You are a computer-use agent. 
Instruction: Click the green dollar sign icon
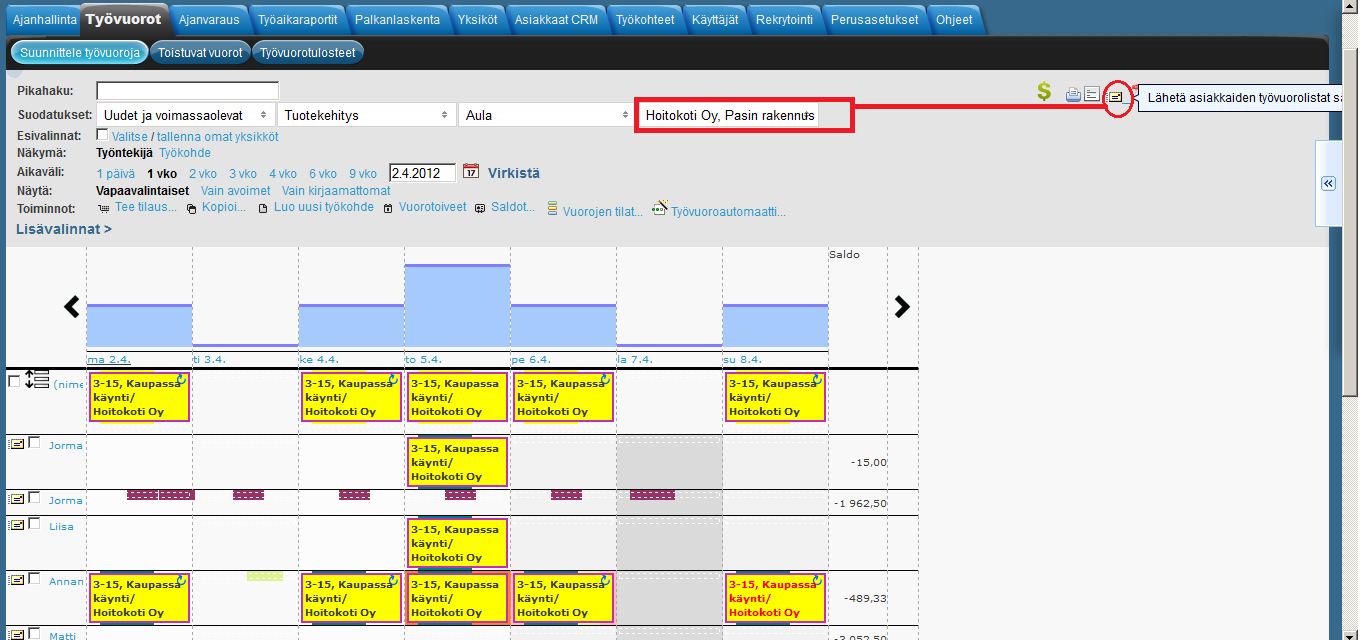(x=1044, y=92)
